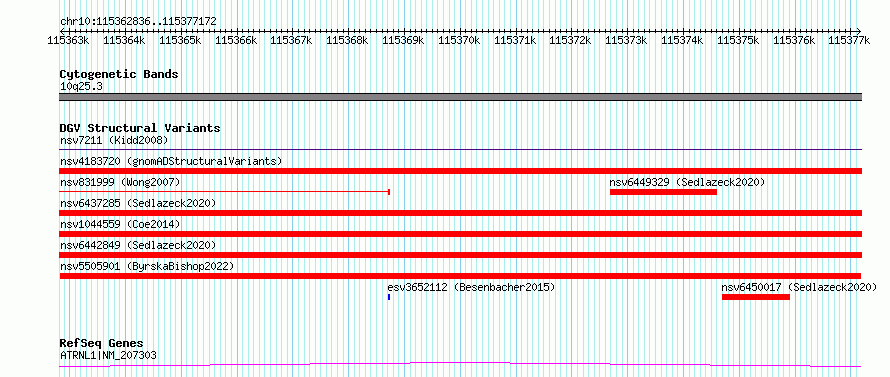The image size is (890, 377).
Task: Click the short red bar for nsv6450017
Action: (756, 297)
